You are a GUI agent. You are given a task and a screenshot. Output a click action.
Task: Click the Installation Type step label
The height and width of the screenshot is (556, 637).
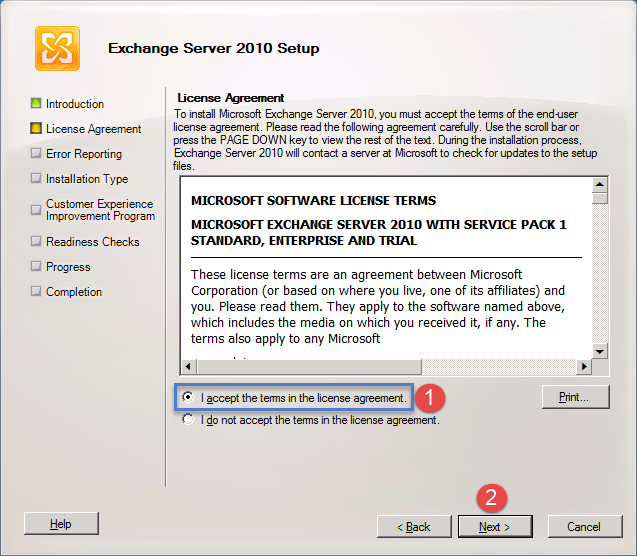click(87, 179)
